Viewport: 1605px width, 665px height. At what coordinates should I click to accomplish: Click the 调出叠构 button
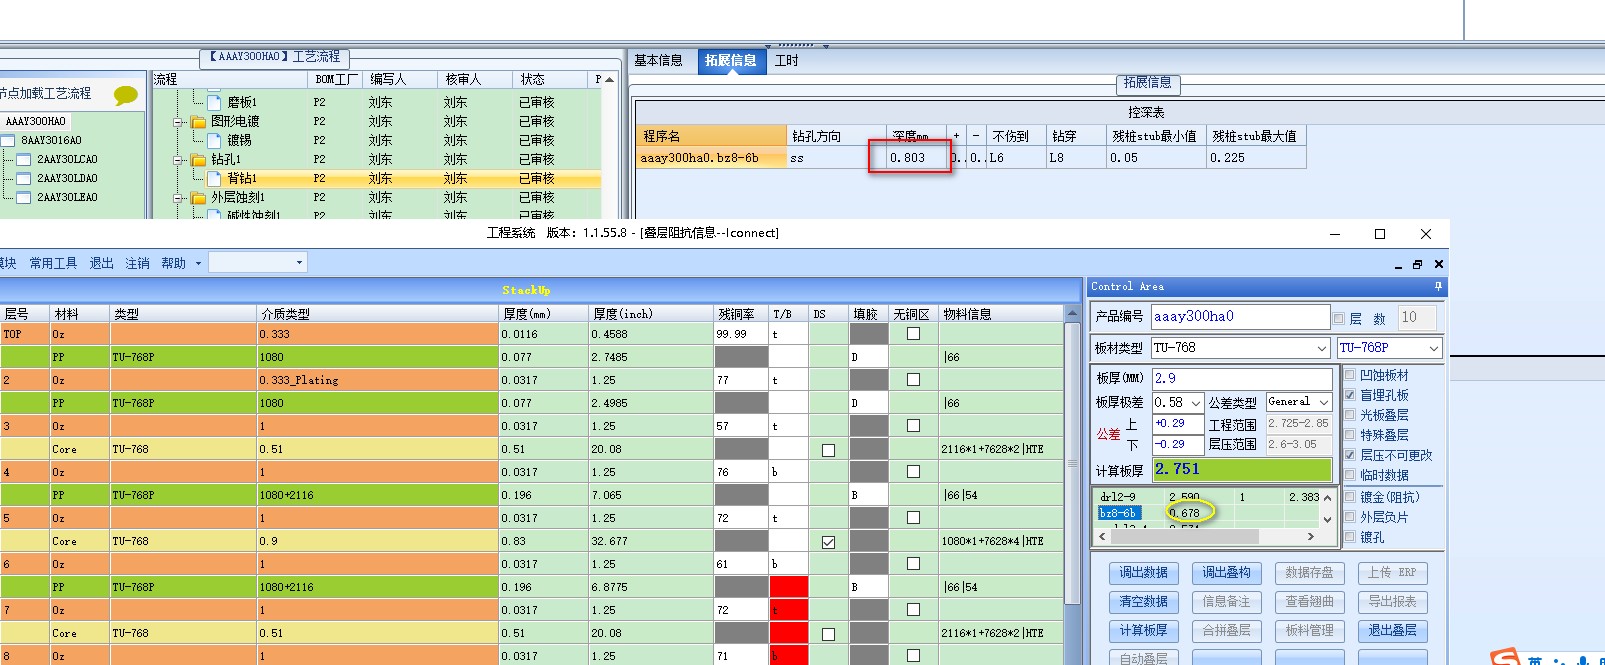click(1227, 573)
